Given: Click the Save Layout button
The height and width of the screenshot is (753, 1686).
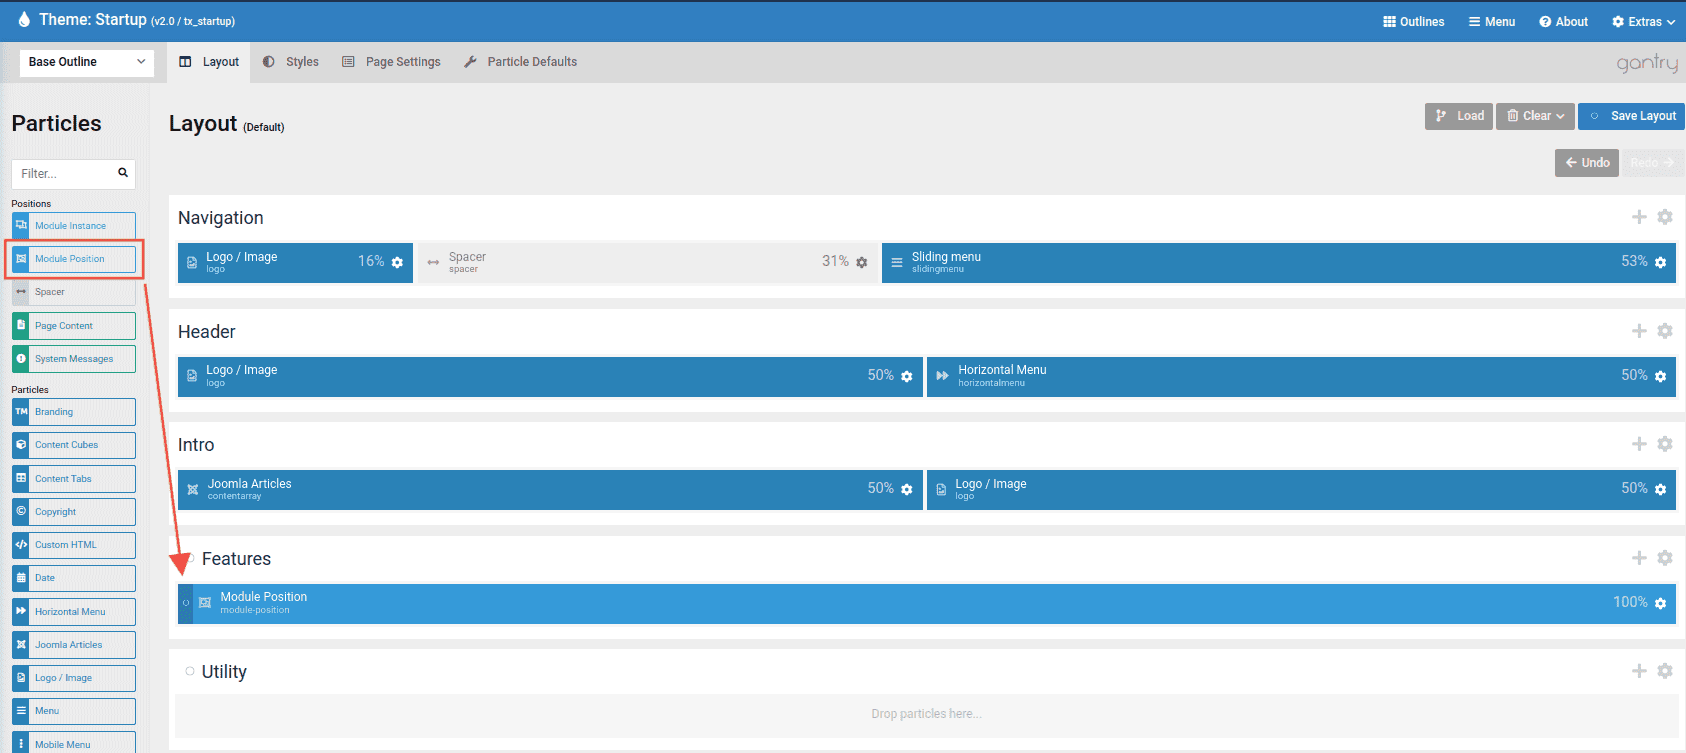Looking at the screenshot, I should [1631, 116].
